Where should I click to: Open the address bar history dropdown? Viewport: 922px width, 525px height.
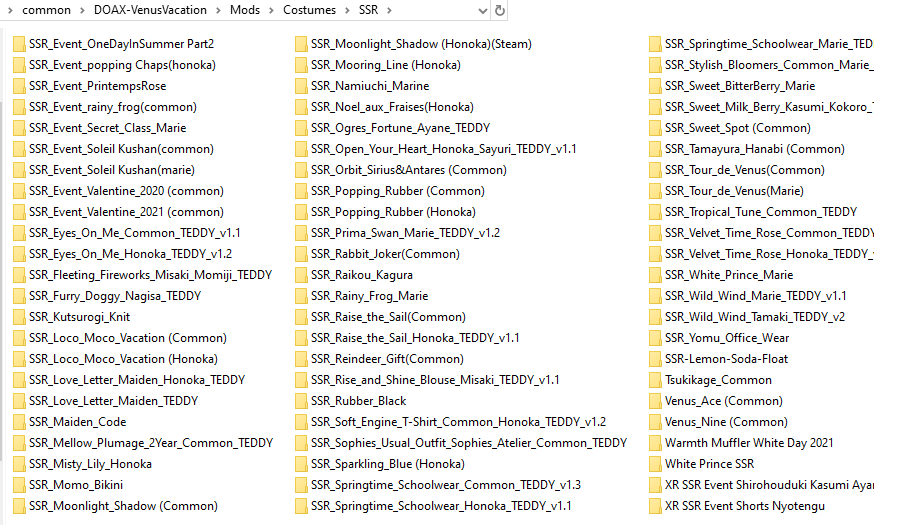click(483, 10)
